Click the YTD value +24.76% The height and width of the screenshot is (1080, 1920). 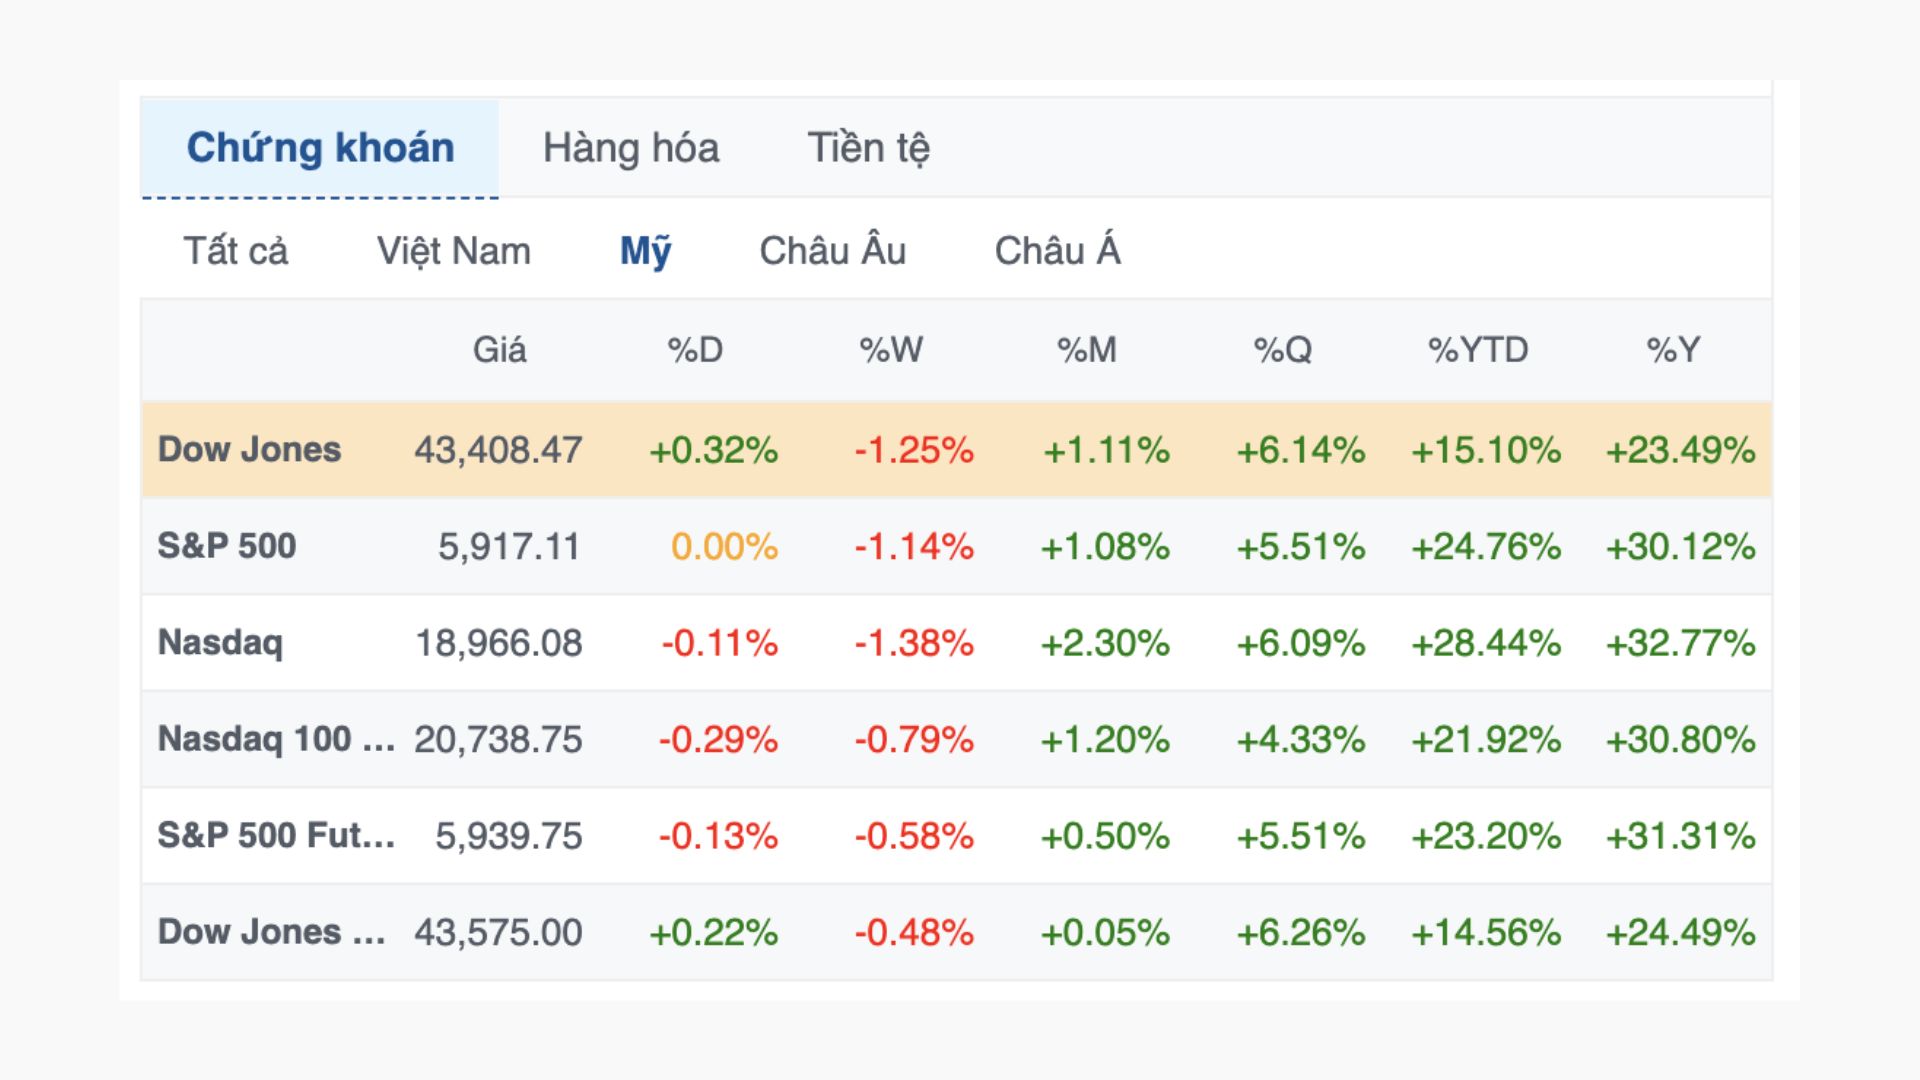pos(1486,547)
